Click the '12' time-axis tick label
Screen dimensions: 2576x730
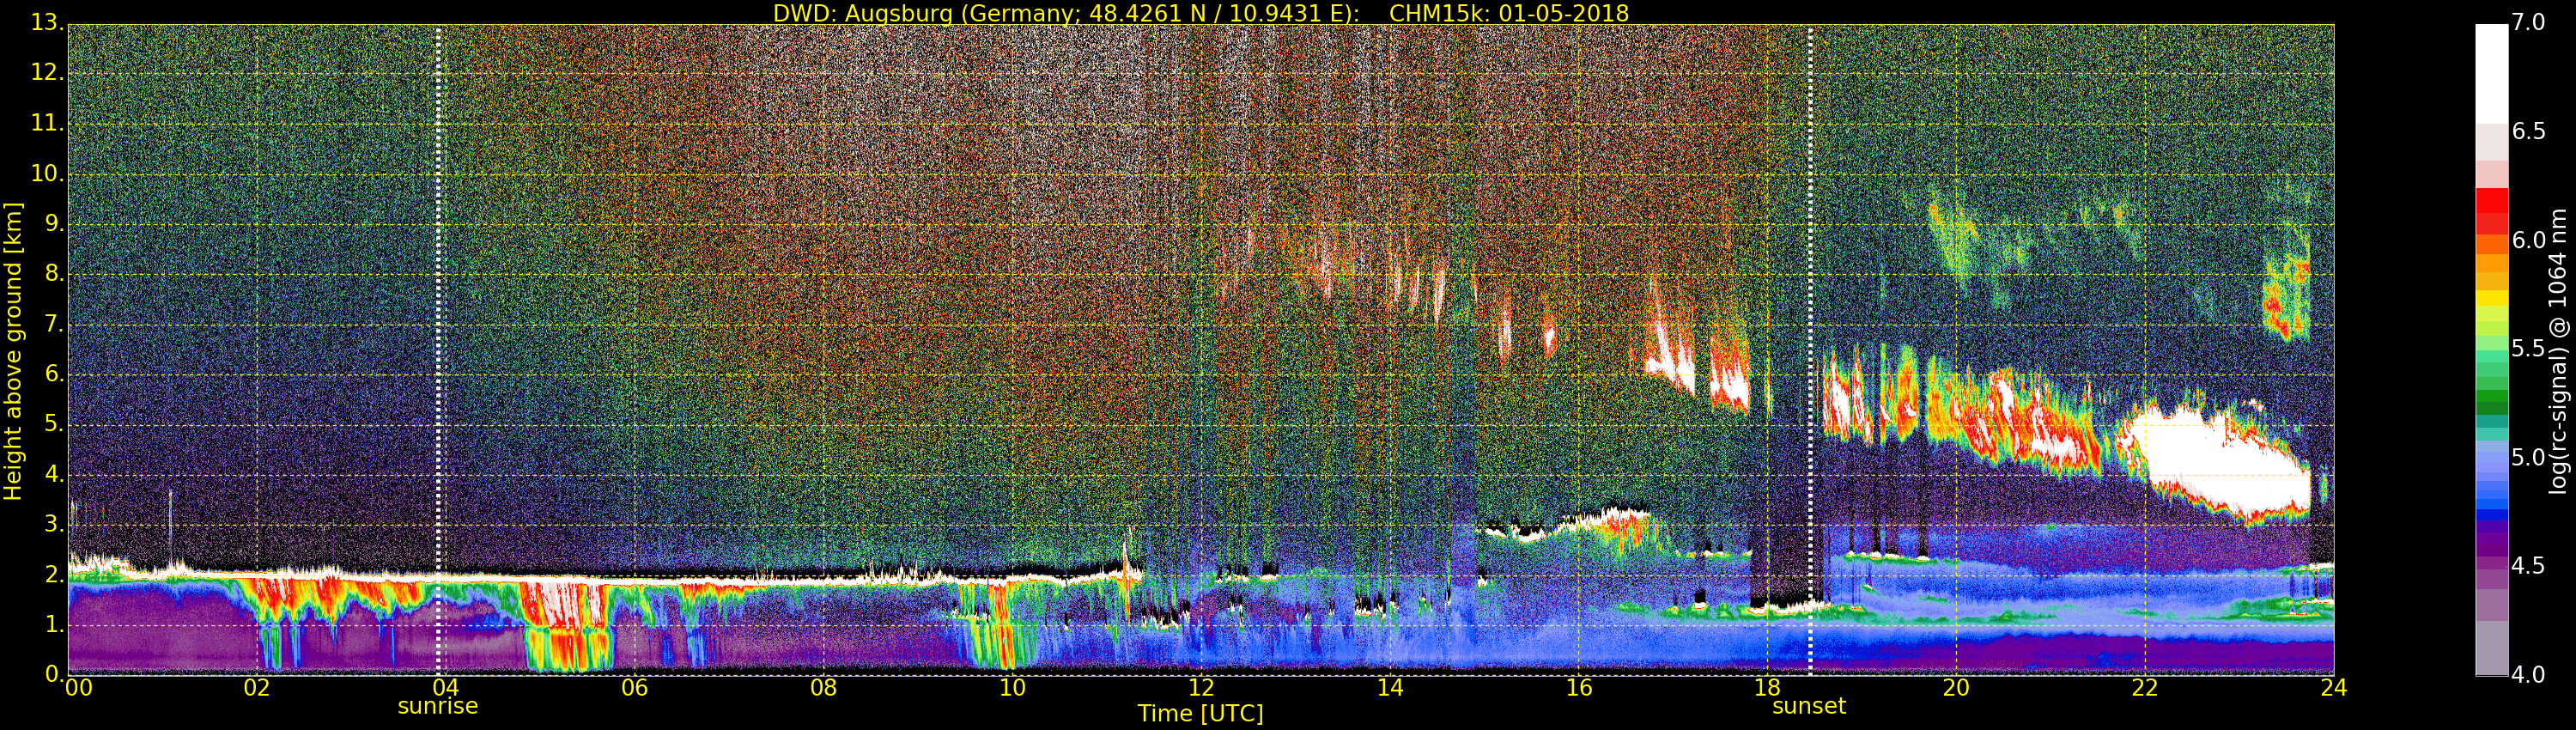1201,687
